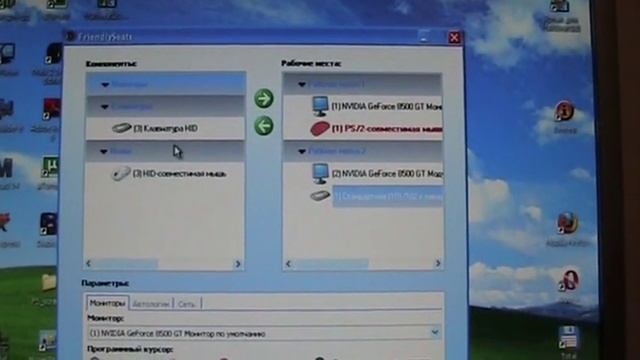Collapse the first Рабочее место group

click(x=302, y=84)
